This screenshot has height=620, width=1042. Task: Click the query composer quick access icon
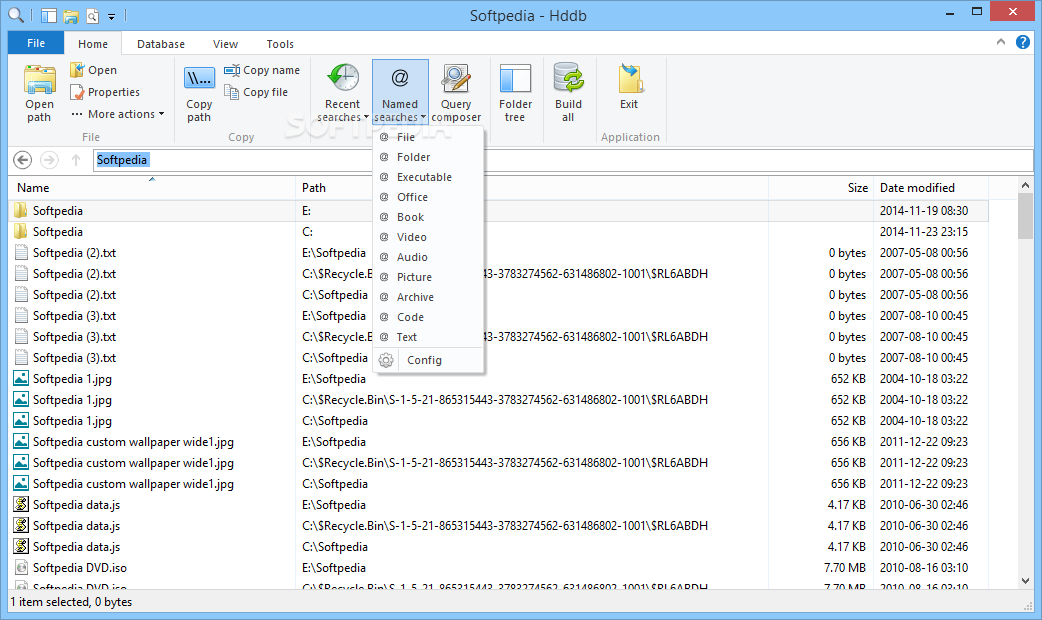[92, 15]
